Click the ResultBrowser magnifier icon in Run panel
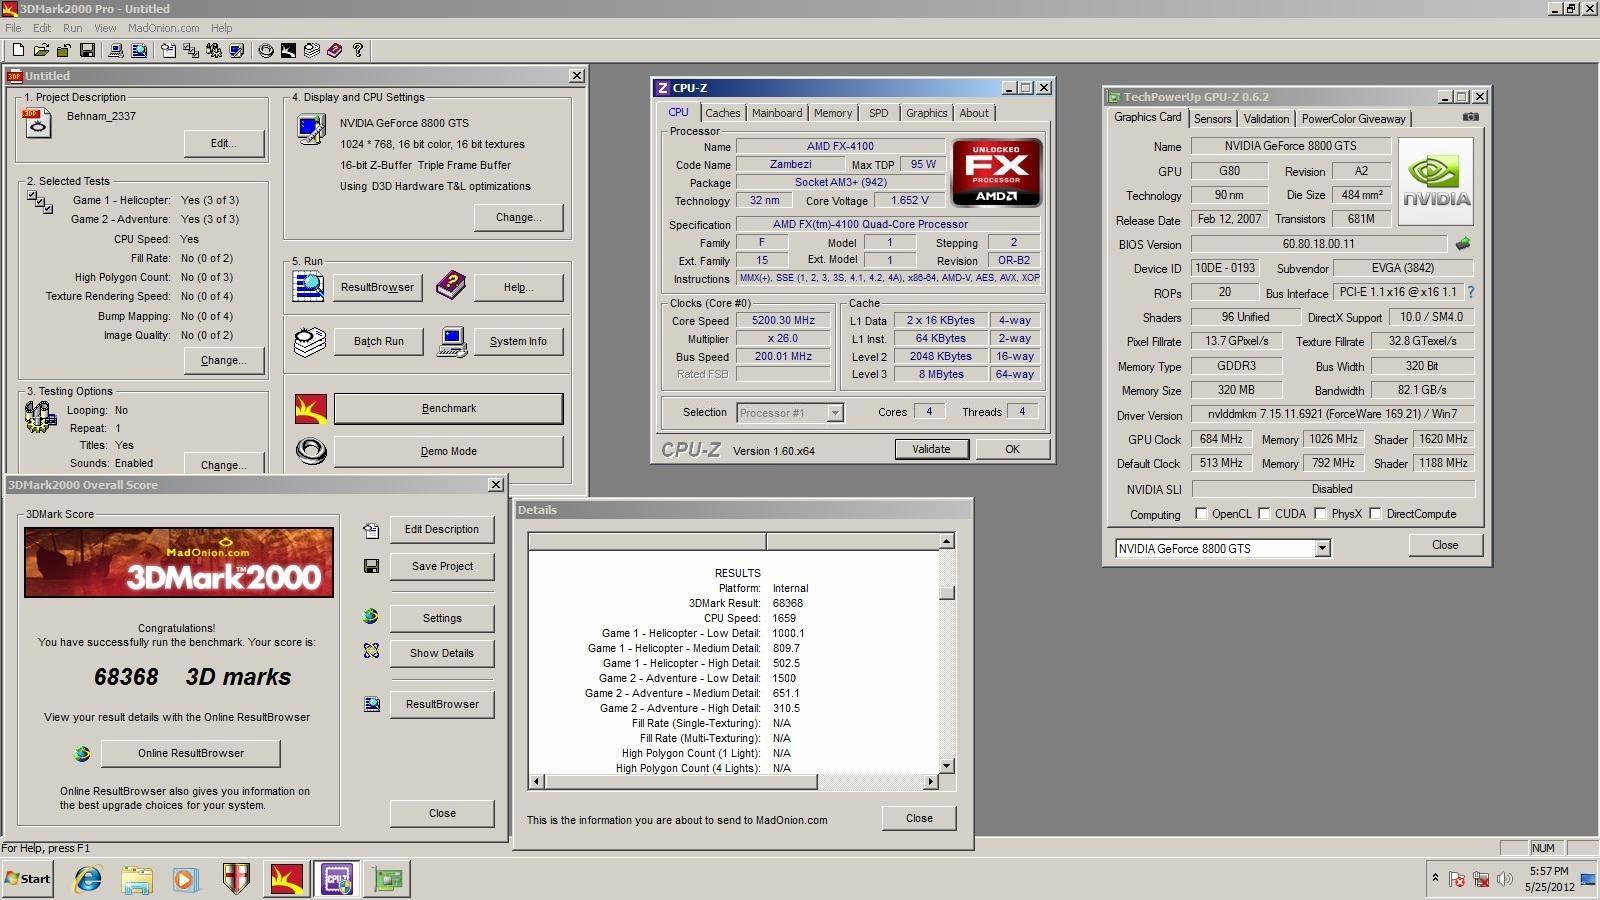 [308, 286]
